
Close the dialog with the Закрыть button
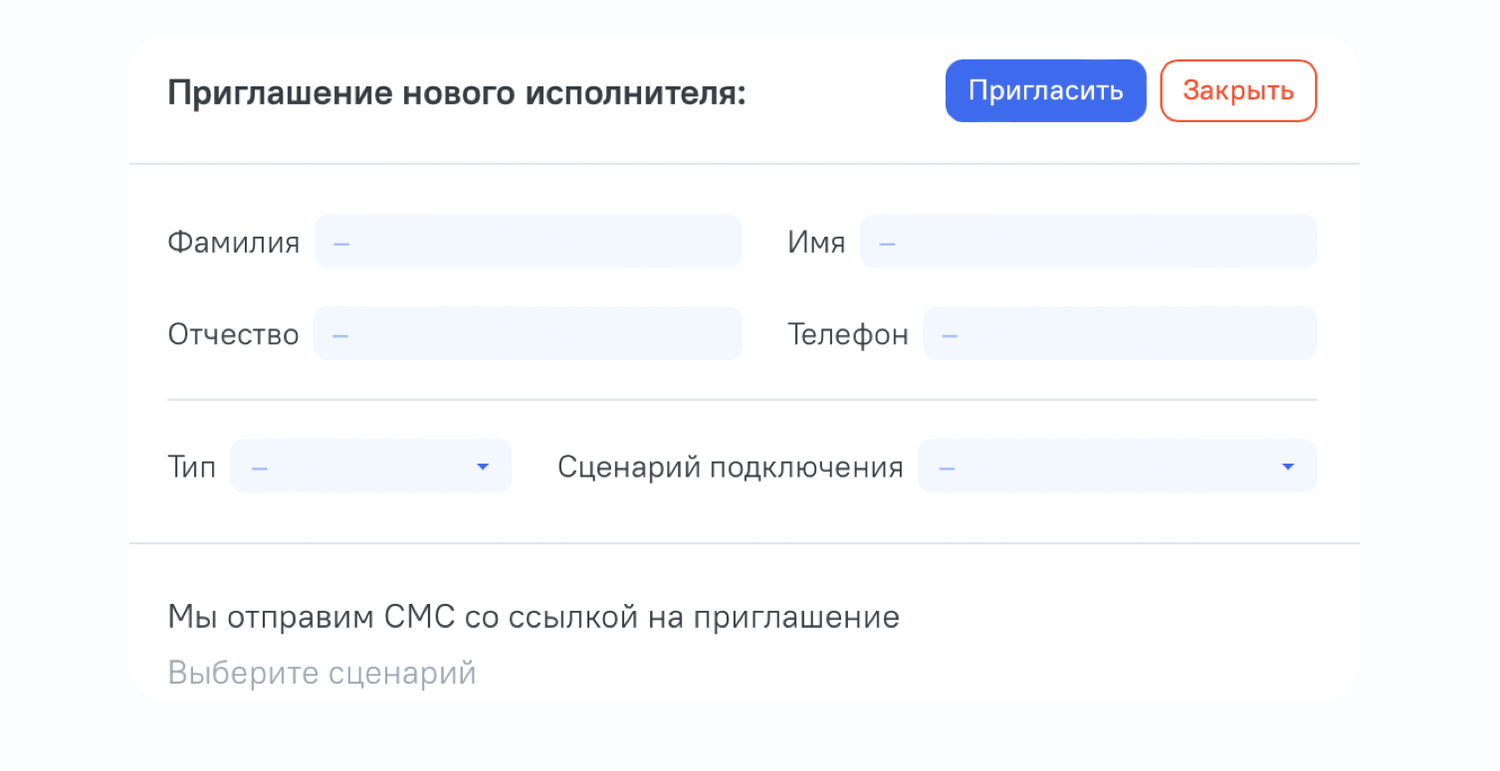[1238, 91]
